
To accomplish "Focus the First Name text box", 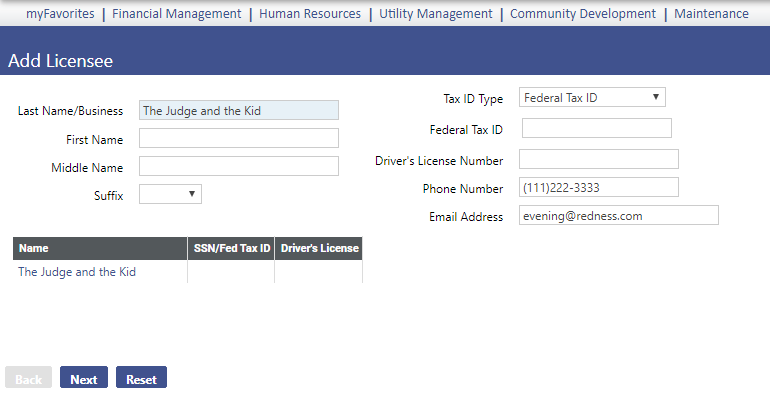I will click(x=238, y=138).
